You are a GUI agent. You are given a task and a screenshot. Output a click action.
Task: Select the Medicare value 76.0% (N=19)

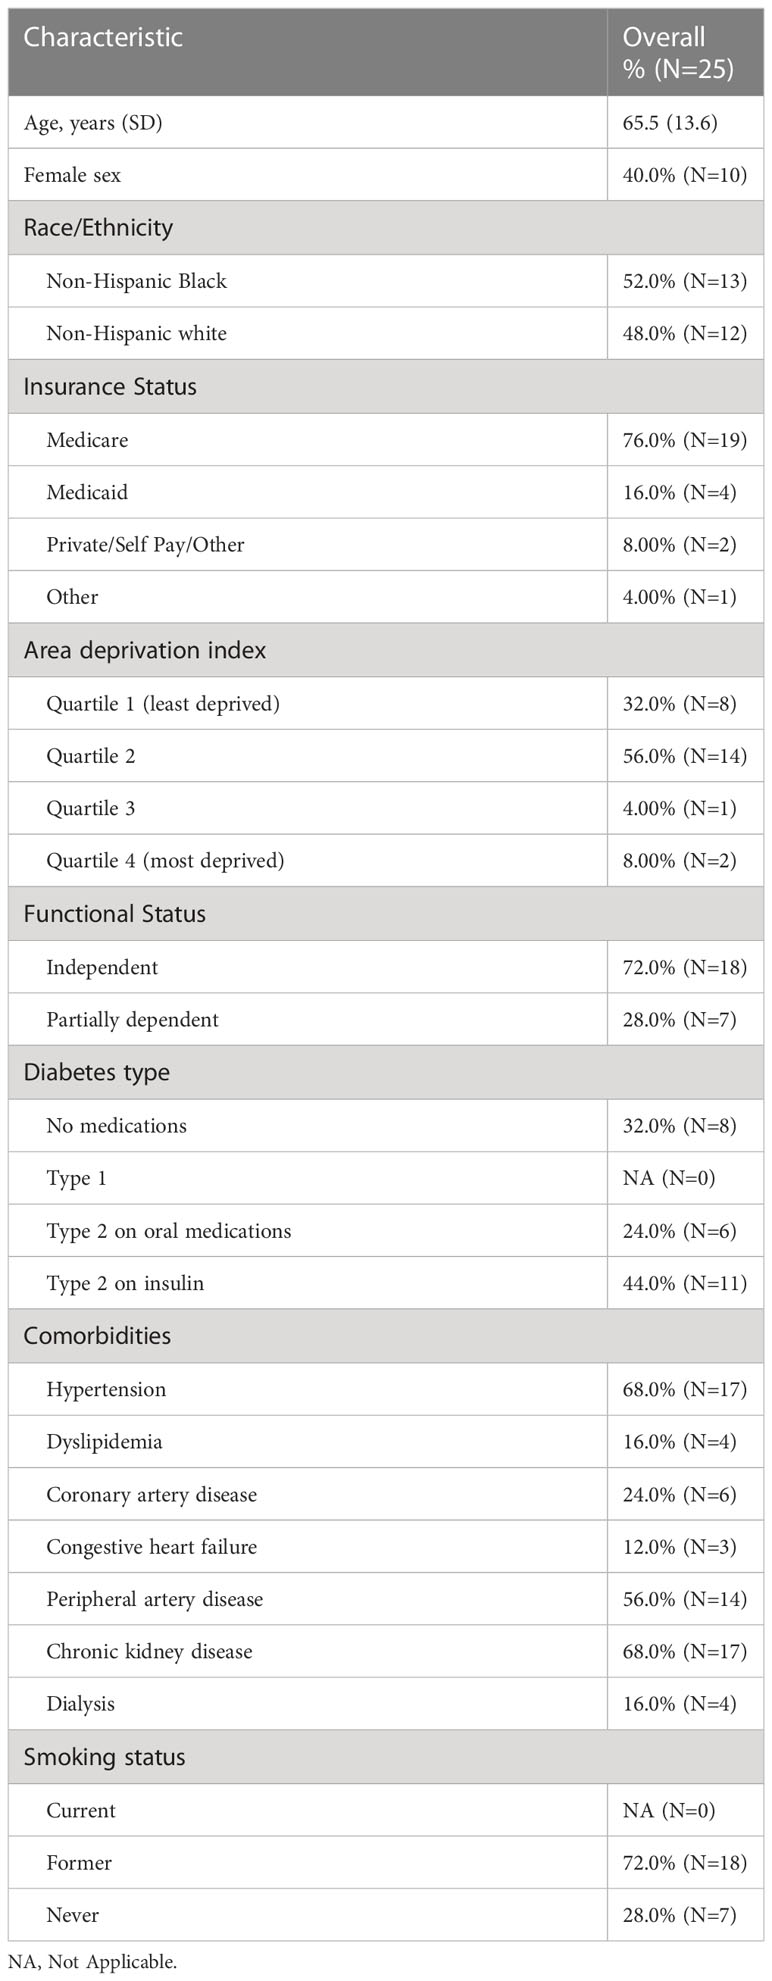click(x=684, y=440)
